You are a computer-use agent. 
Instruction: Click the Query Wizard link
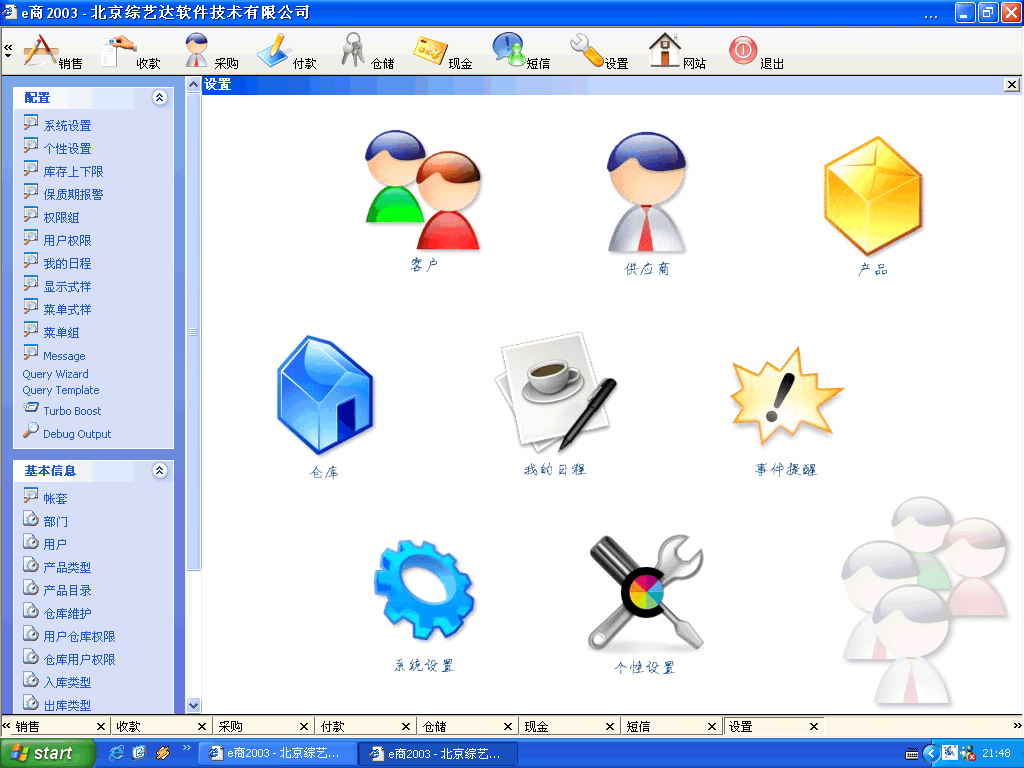pos(56,374)
